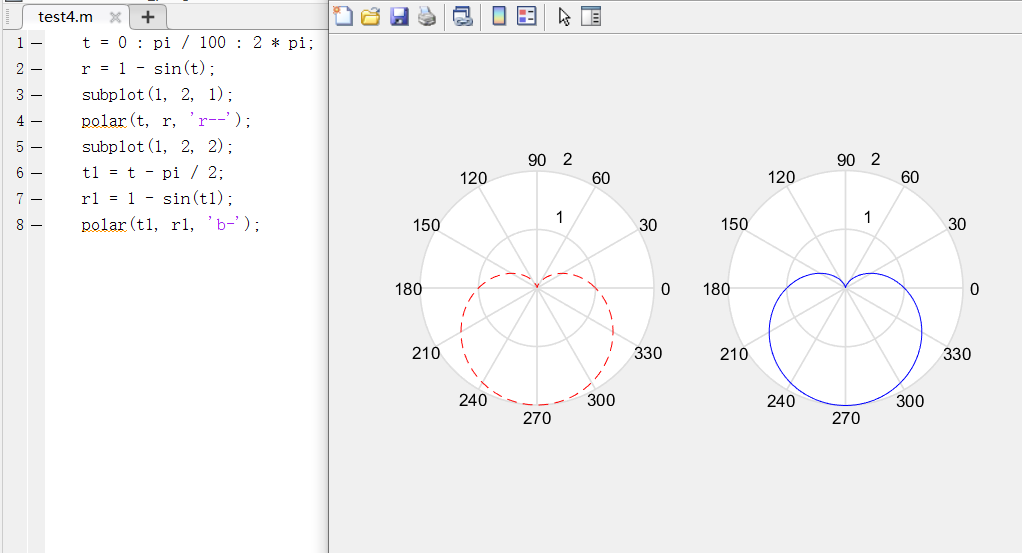
Task: Set breakpoint dash on line 3
Action: [36, 95]
